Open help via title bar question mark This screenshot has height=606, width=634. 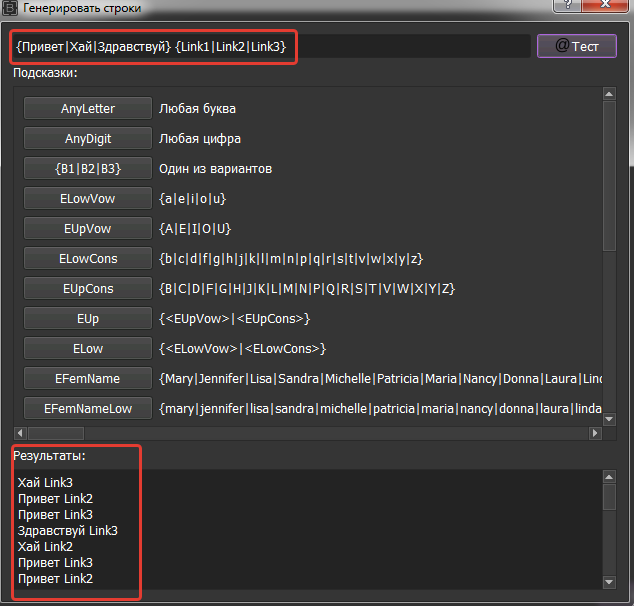(x=569, y=7)
